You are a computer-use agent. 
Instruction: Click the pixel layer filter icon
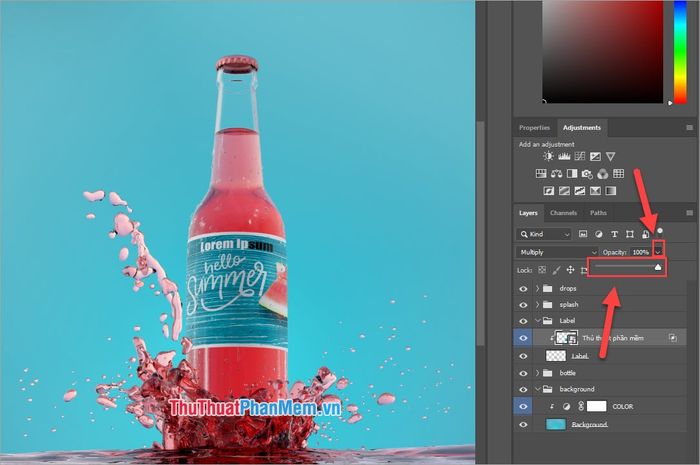pyautogui.click(x=582, y=234)
